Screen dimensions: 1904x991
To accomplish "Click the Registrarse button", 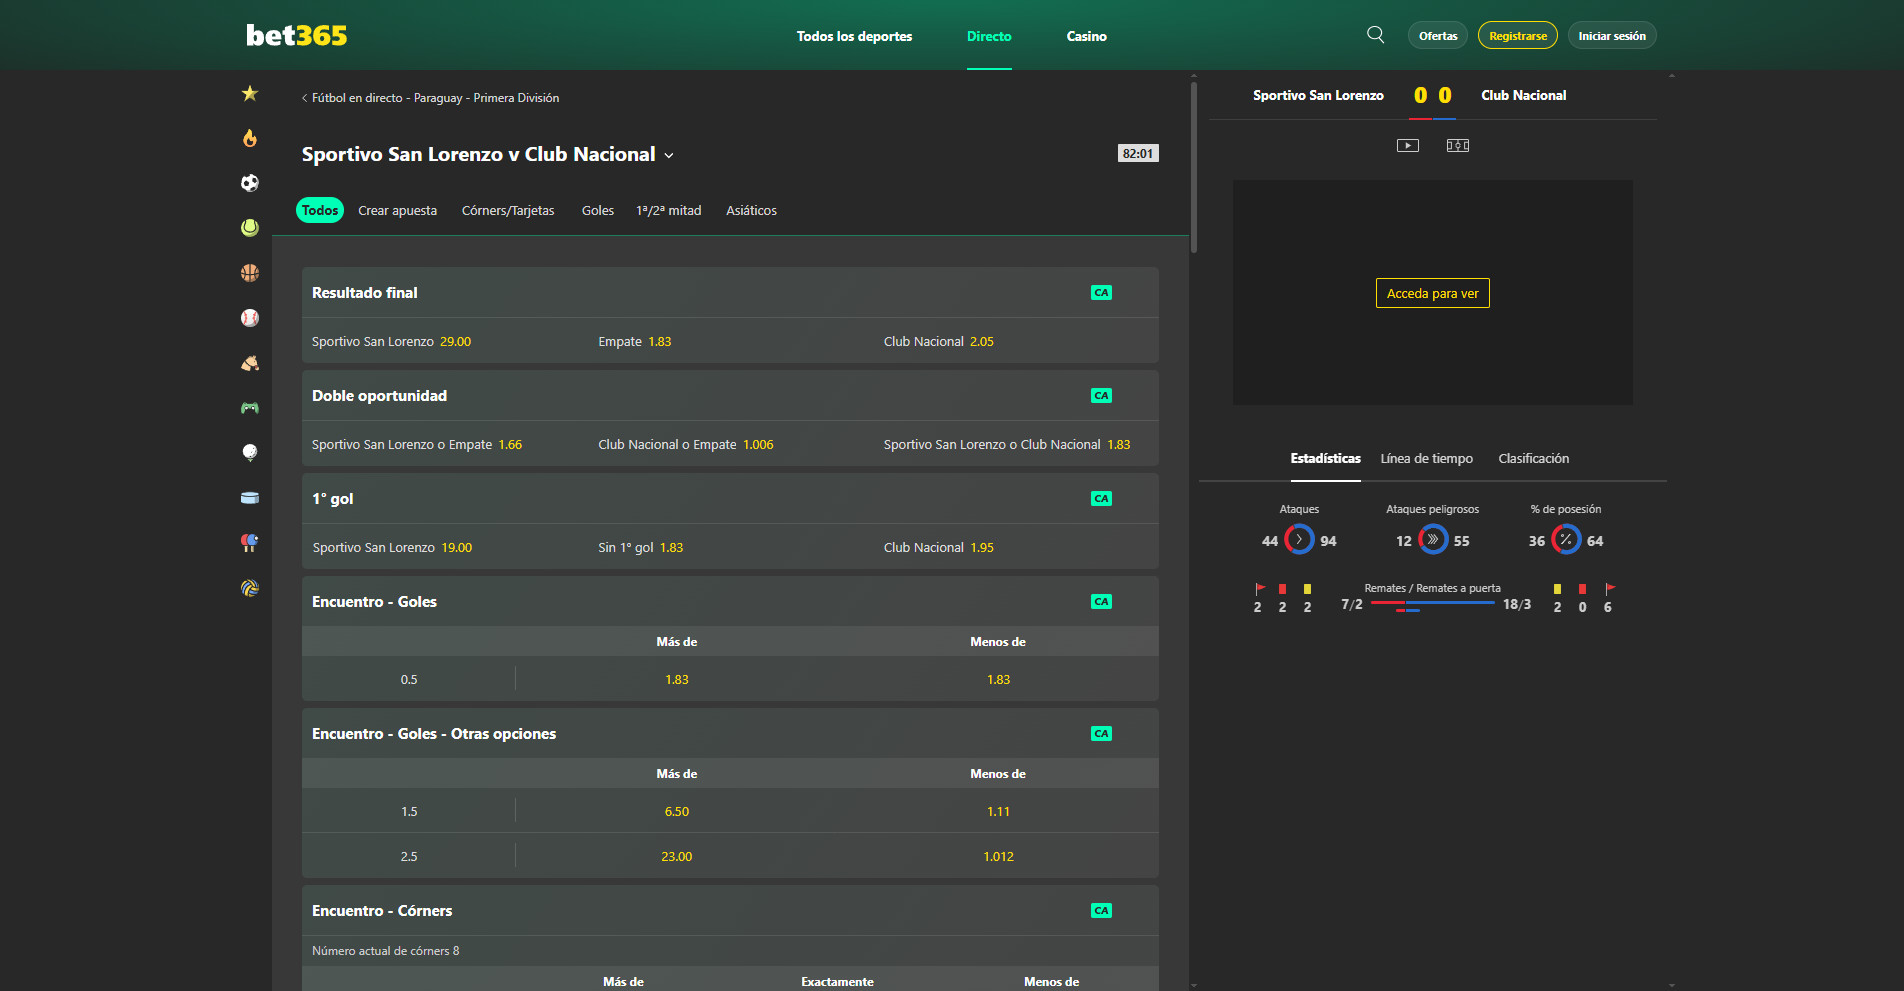I will click(x=1518, y=36).
